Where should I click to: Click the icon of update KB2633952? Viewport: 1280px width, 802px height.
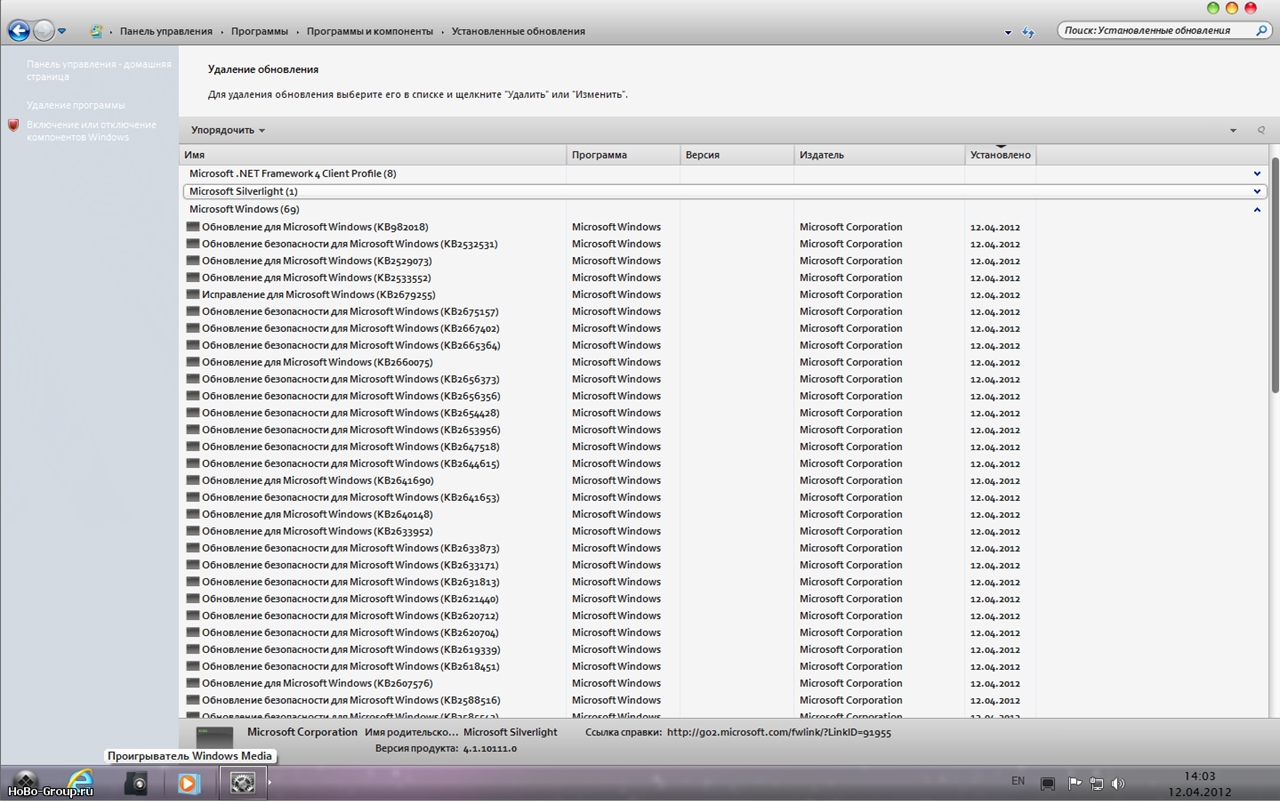[x=193, y=531]
